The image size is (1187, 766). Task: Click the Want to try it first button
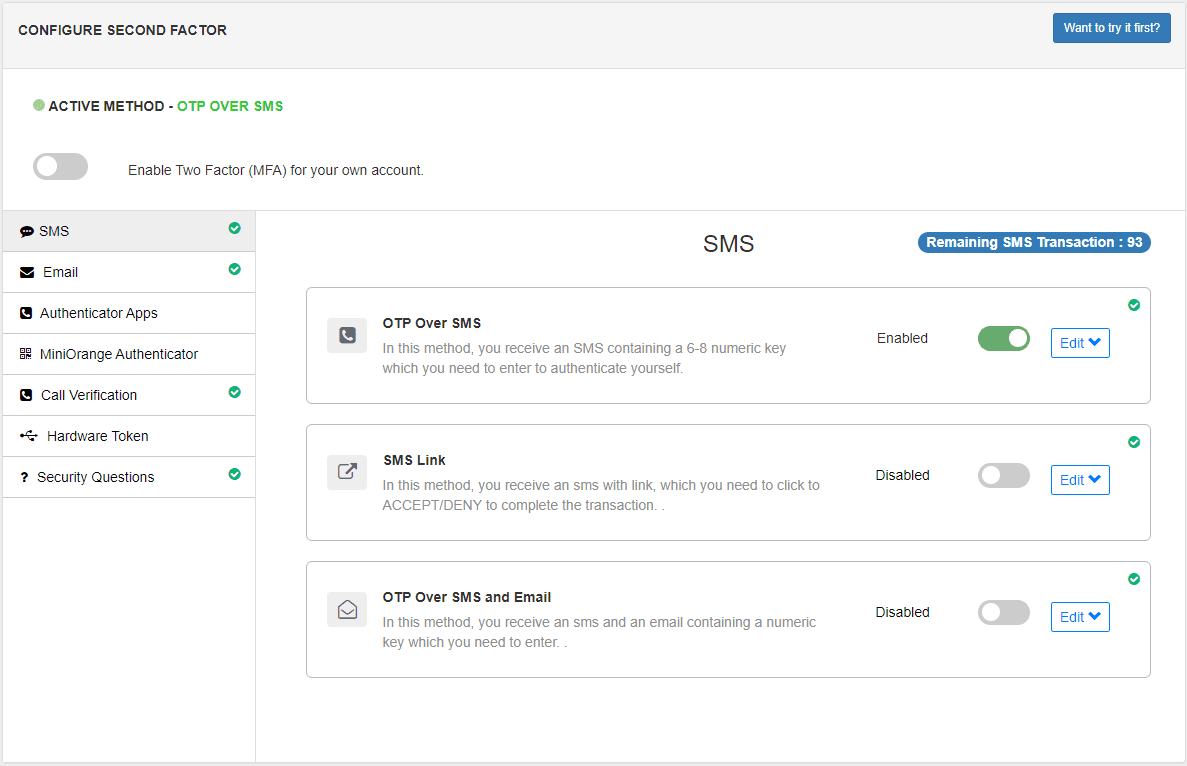coord(1111,28)
